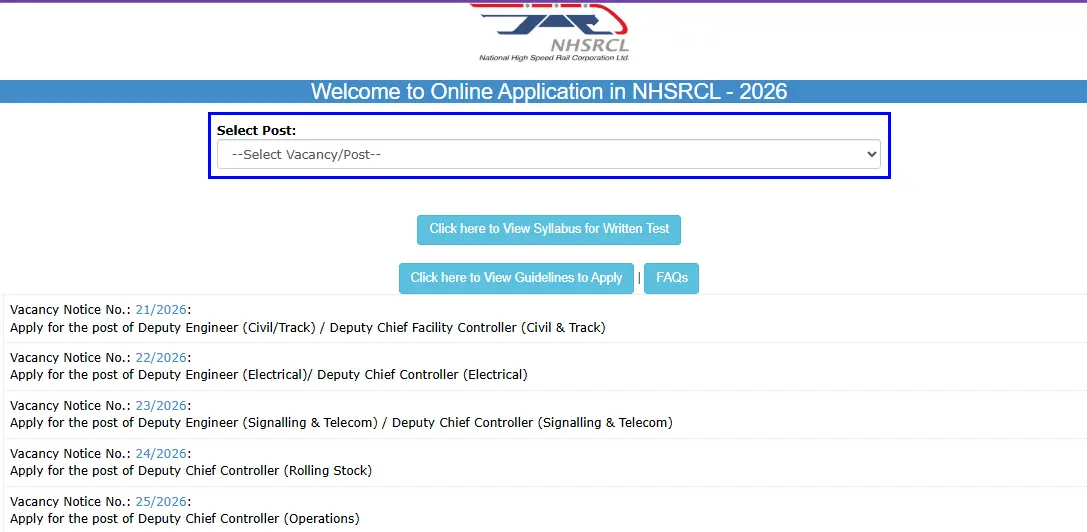Open vacancy notice 22/2026 link

click(161, 357)
